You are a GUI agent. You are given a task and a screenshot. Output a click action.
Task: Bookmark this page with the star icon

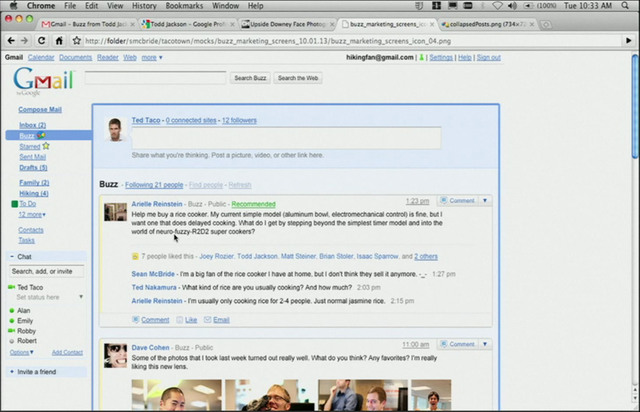pos(76,41)
